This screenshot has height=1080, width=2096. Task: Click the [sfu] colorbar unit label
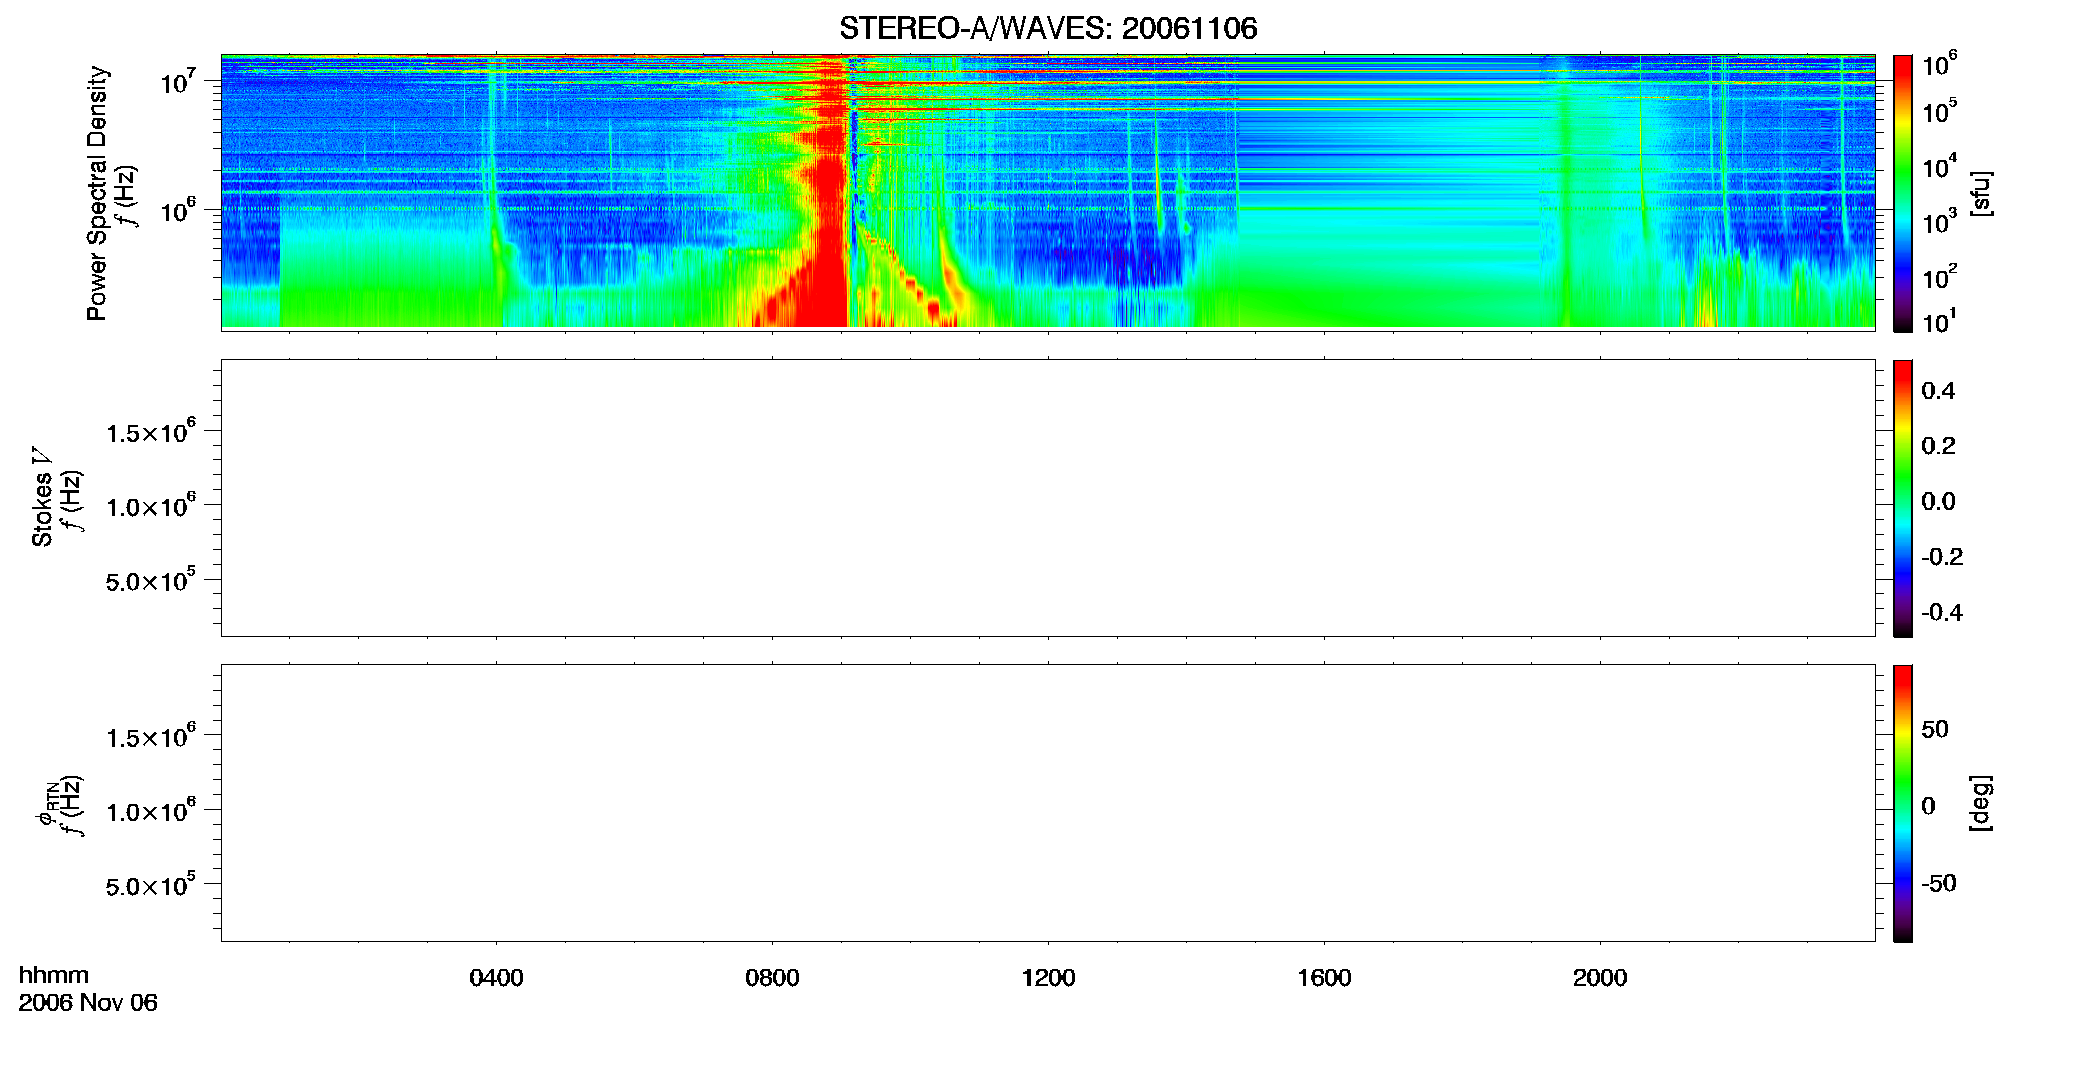click(1981, 193)
